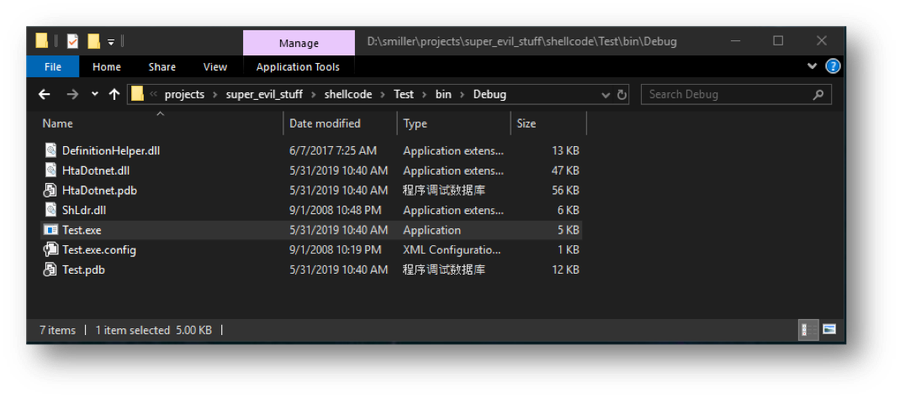
Task: Select the Test.exe.config file name
Action: coord(99,250)
